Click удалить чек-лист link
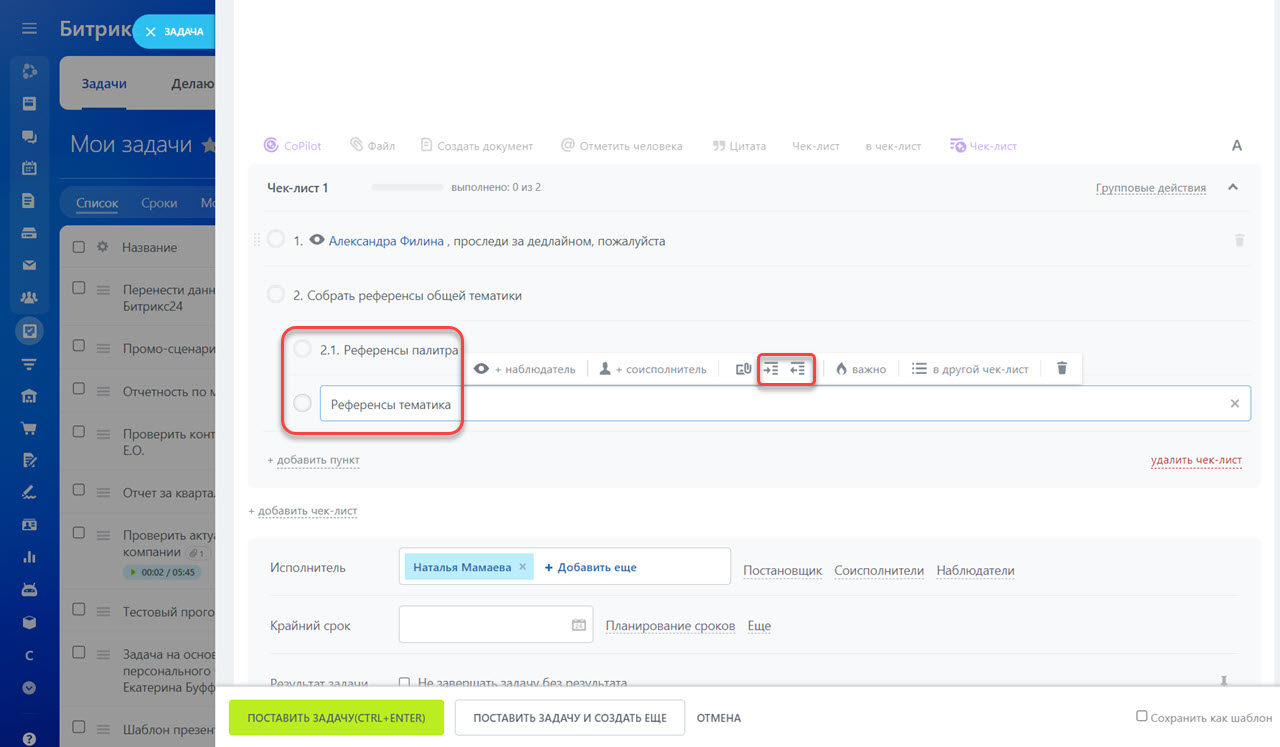Screen dimensions: 1280x747 pyautogui.click(x=1196, y=460)
